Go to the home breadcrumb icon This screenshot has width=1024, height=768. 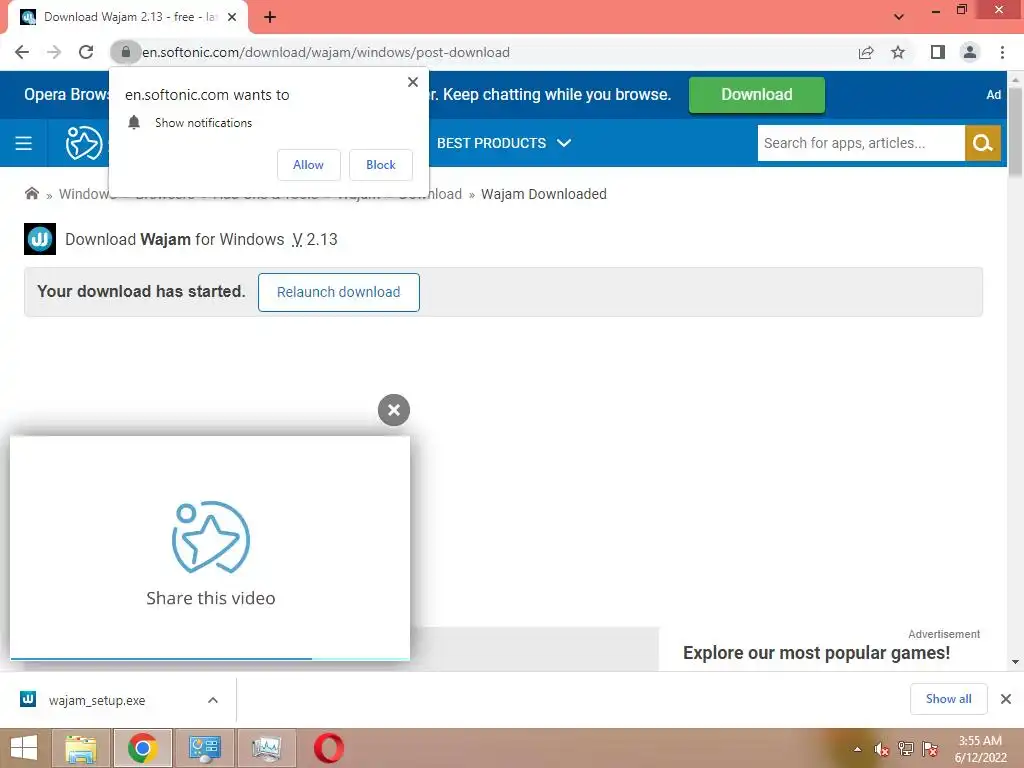click(31, 193)
